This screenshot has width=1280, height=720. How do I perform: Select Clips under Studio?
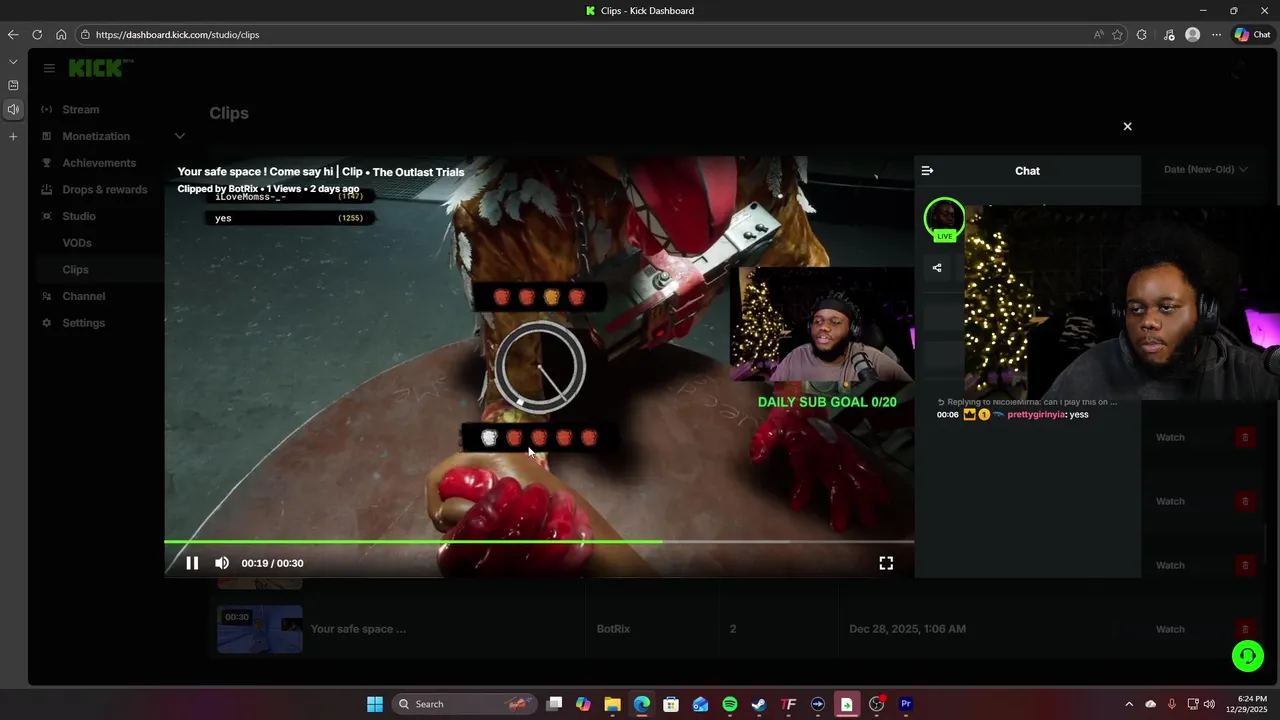(x=76, y=269)
